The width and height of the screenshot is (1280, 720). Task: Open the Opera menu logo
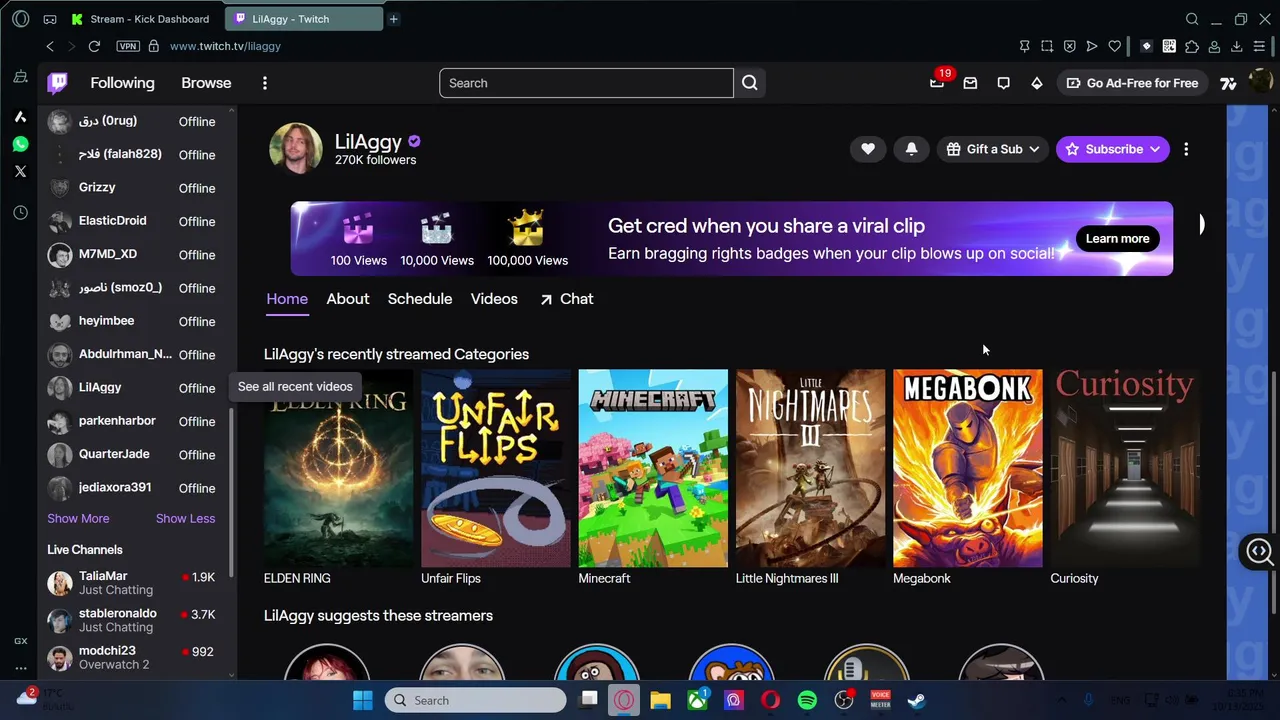coord(20,19)
